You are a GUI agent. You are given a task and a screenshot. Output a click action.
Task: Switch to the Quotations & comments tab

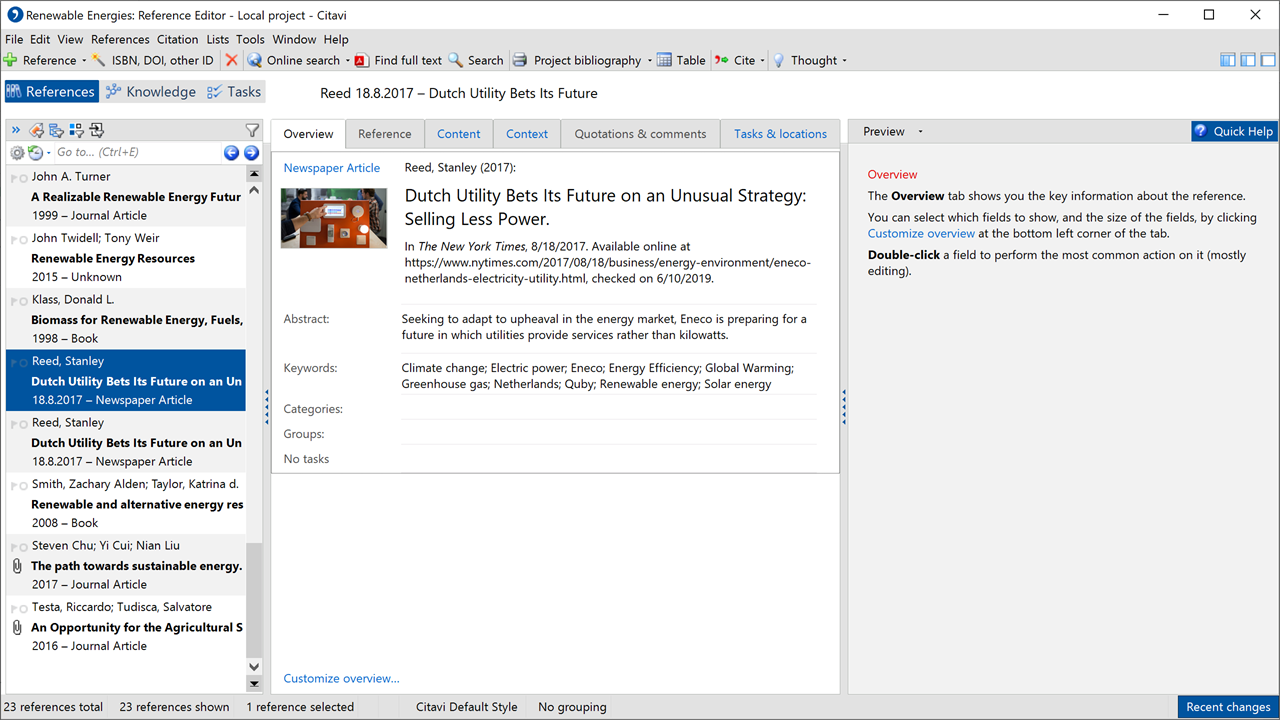pos(640,134)
